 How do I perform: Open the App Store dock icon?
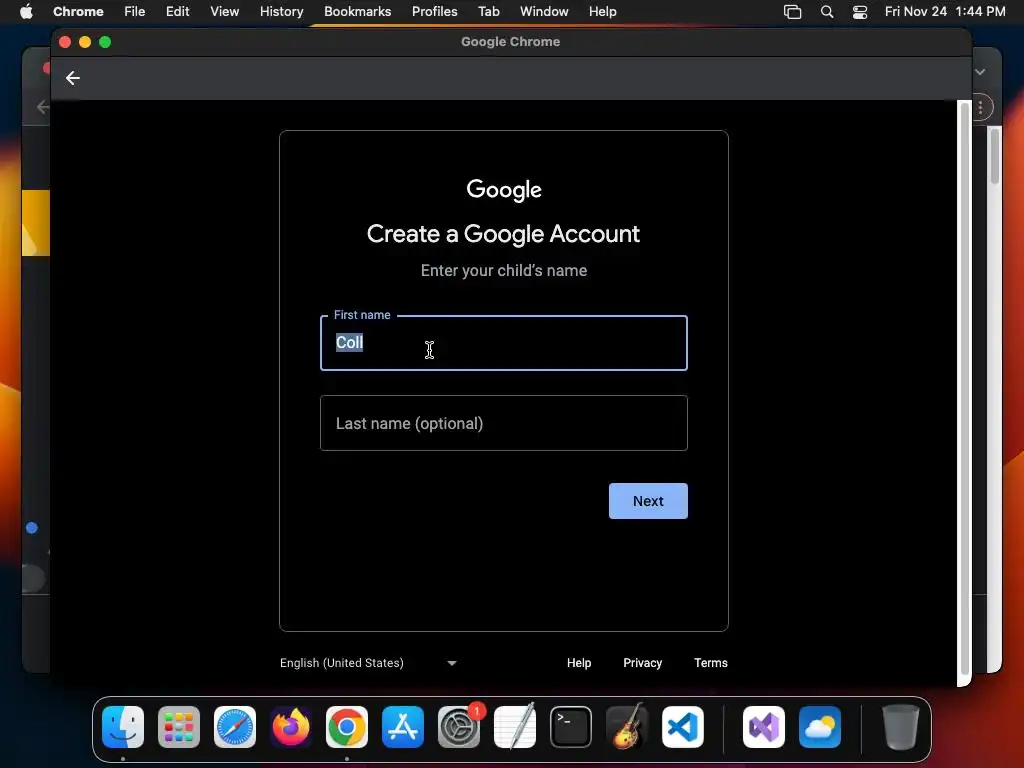tap(403, 727)
